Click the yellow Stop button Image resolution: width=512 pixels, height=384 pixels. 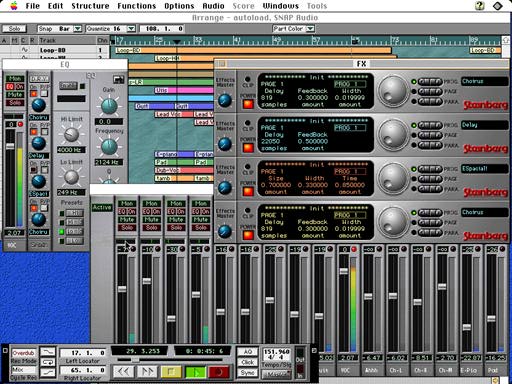171,371
